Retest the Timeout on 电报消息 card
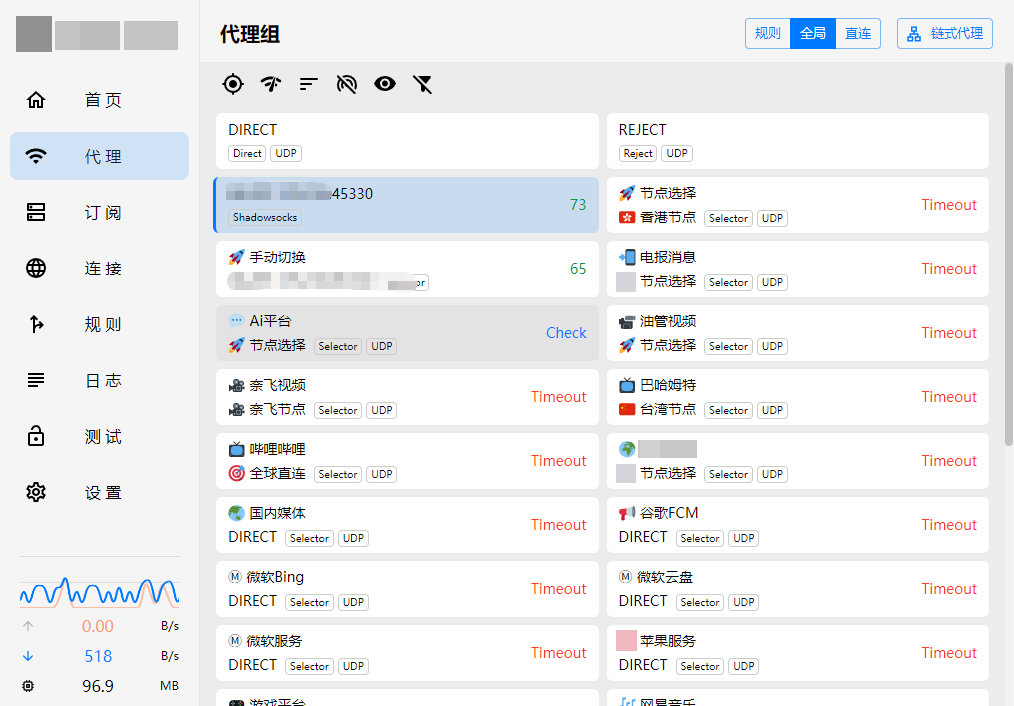This screenshot has height=706, width=1014. tap(949, 269)
